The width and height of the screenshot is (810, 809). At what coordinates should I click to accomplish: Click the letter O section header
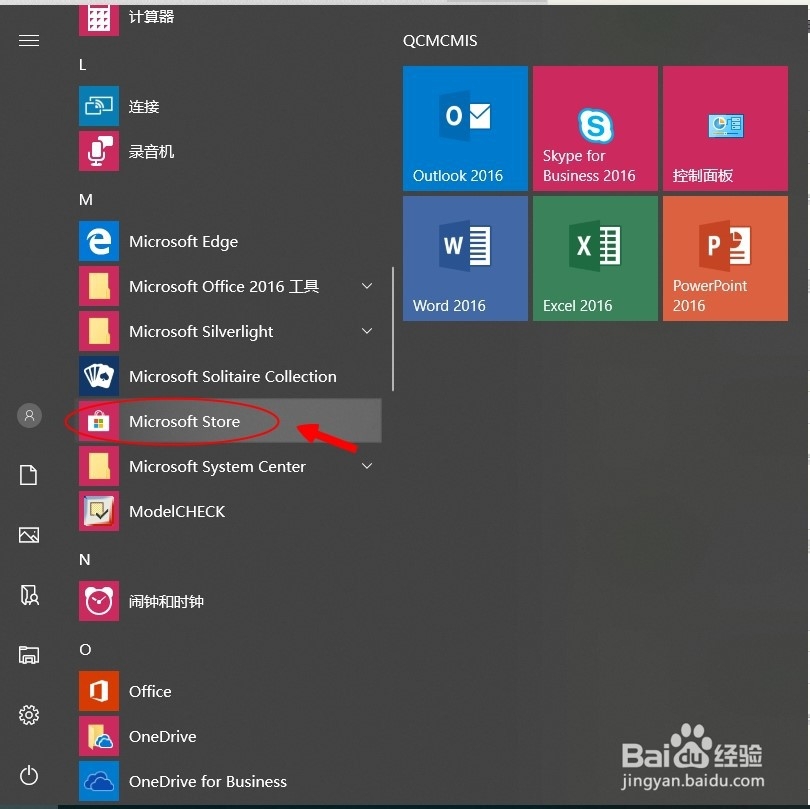(85, 649)
